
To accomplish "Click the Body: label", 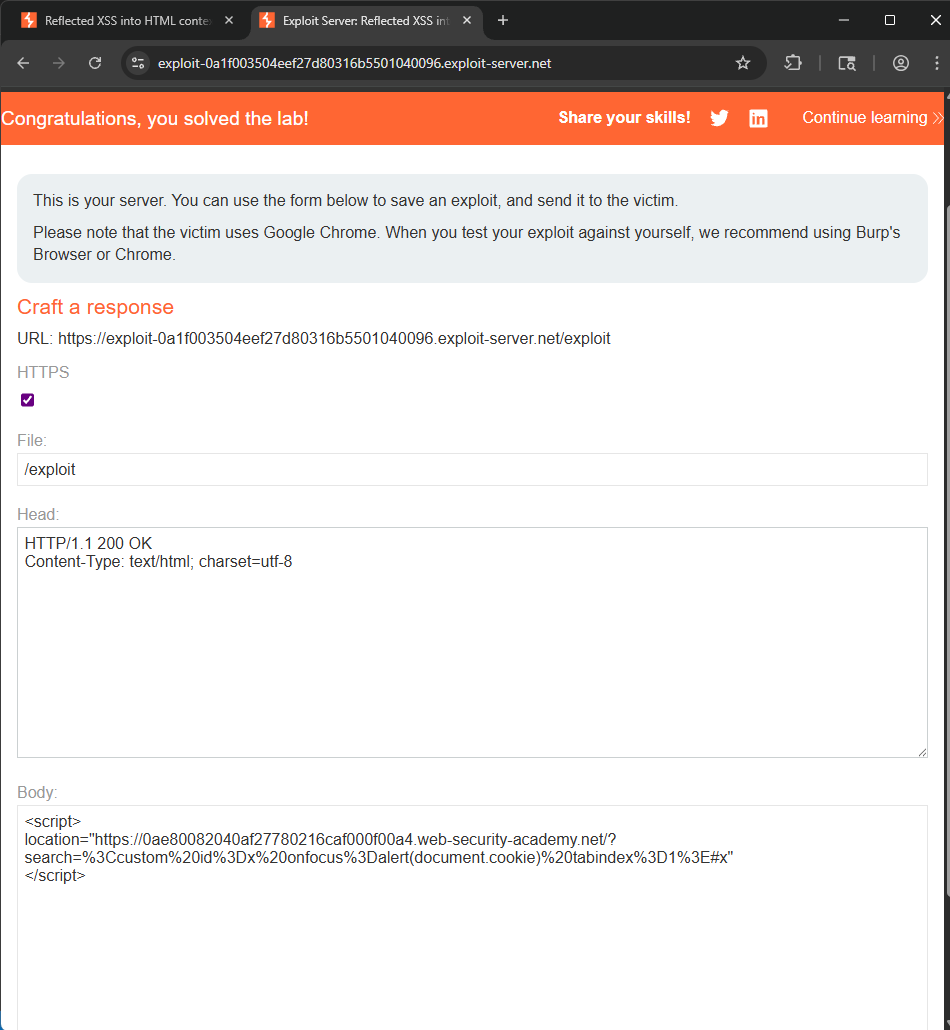I will pyautogui.click(x=37, y=792).
